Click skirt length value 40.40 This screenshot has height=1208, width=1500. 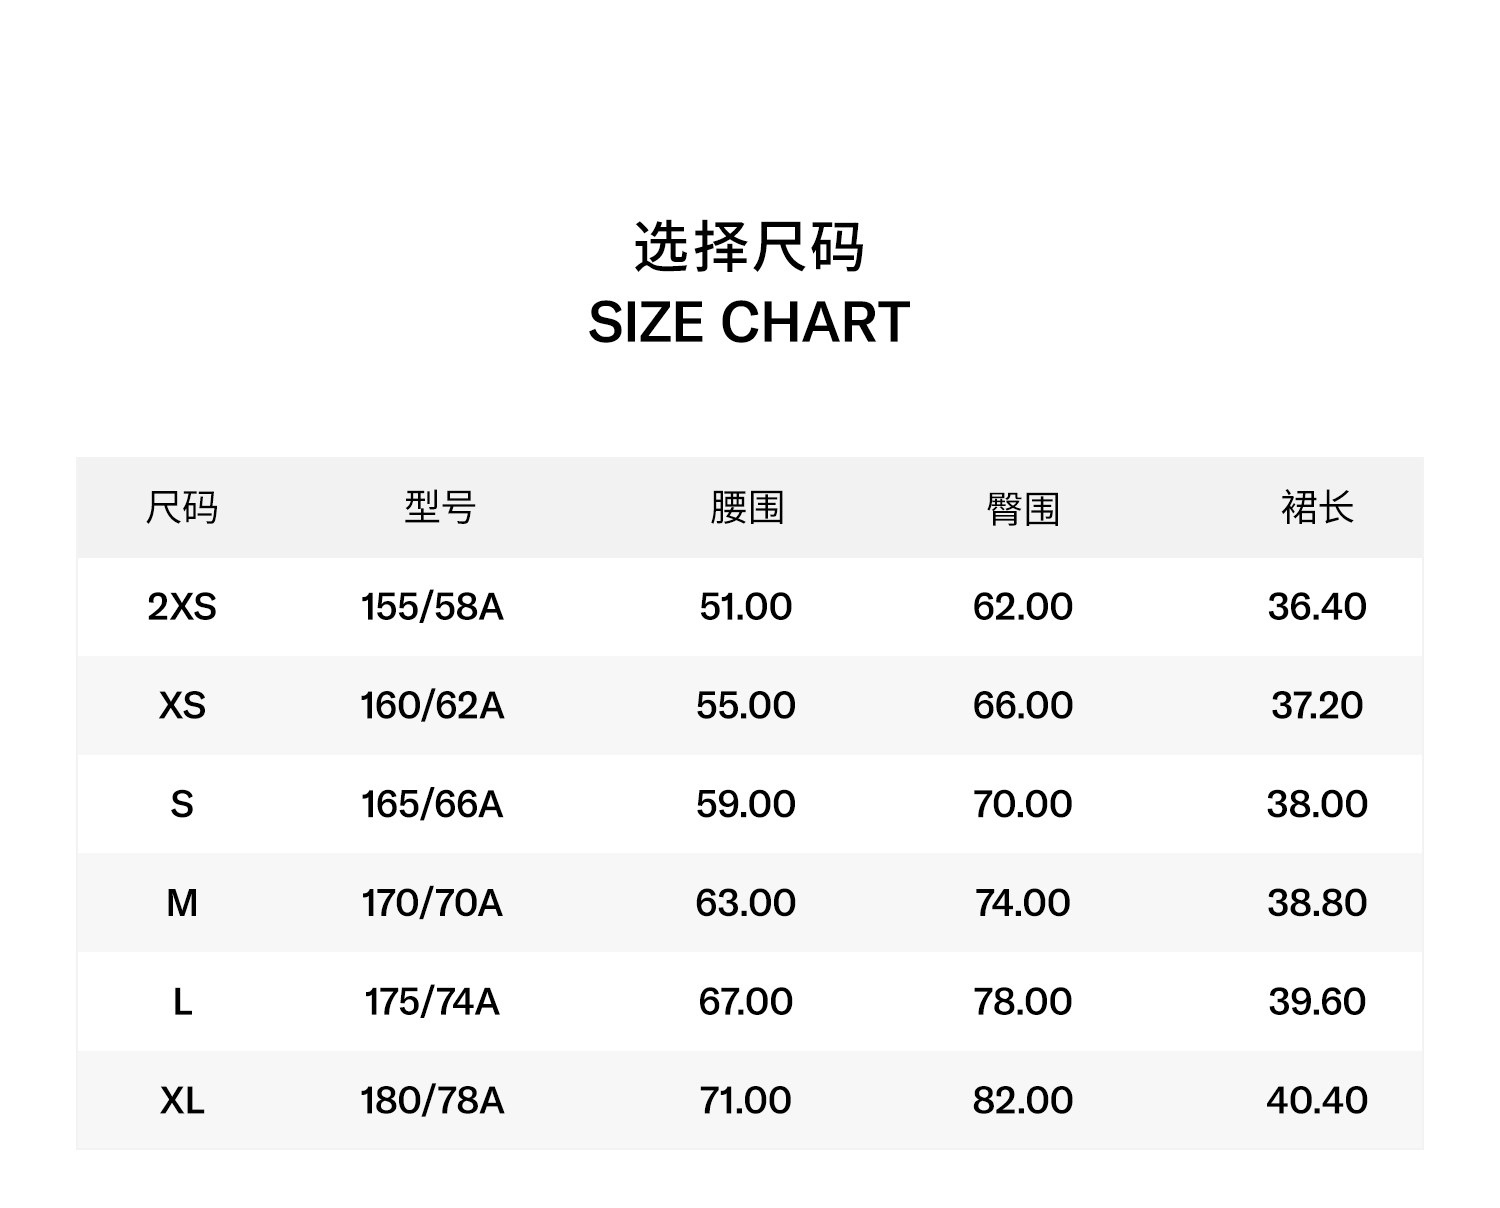click(1316, 1100)
